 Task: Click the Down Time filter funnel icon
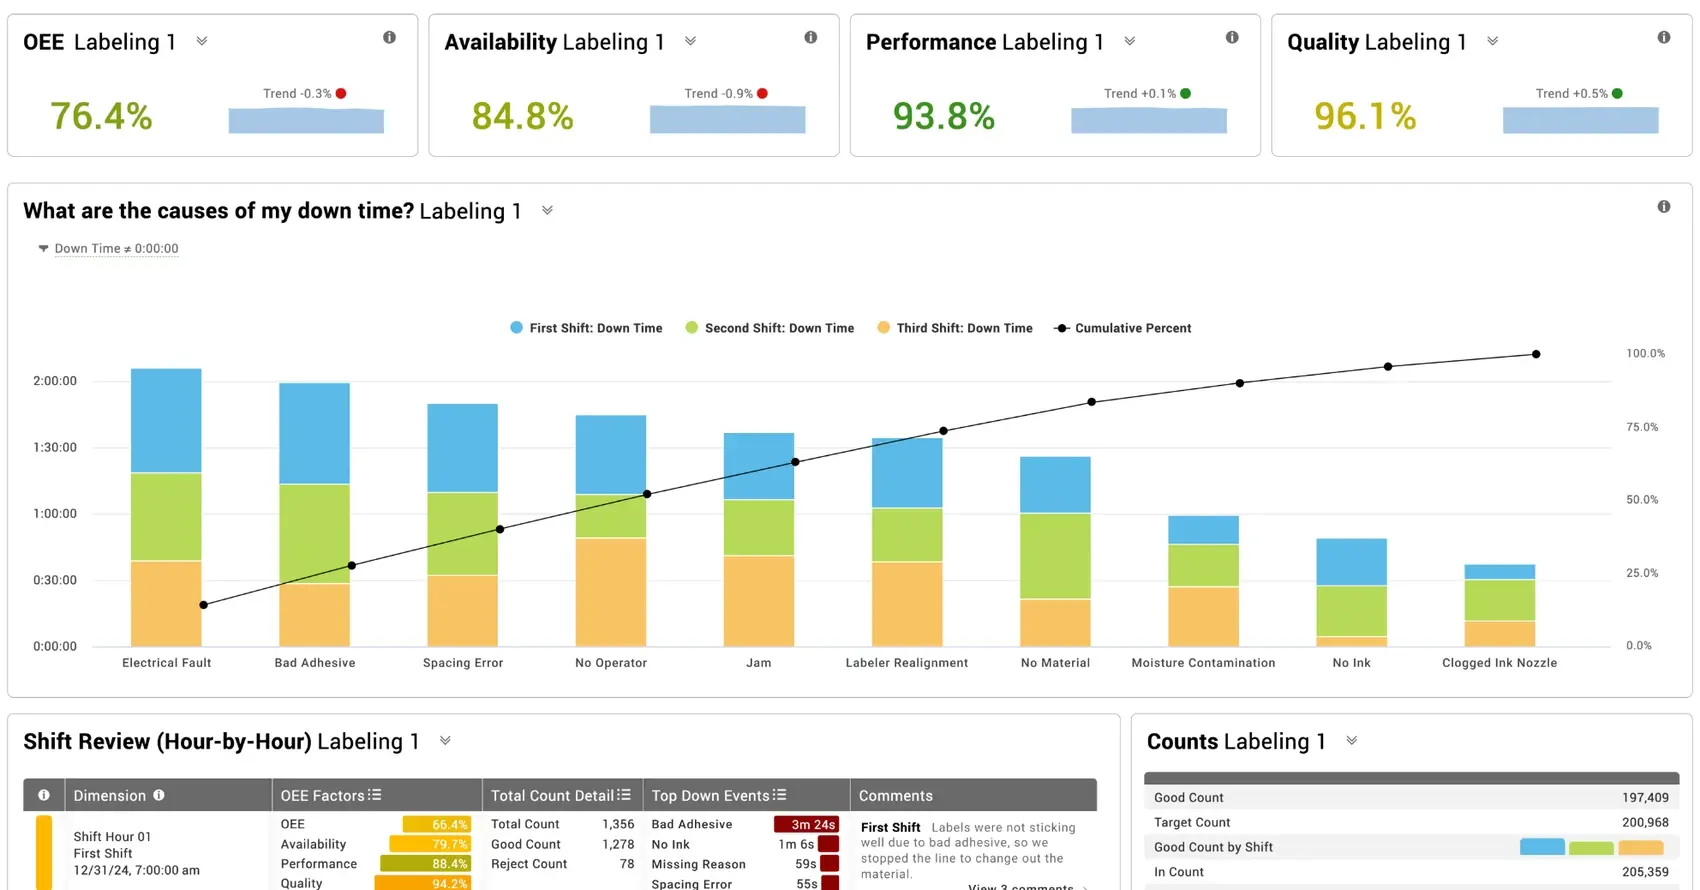[x=43, y=248]
